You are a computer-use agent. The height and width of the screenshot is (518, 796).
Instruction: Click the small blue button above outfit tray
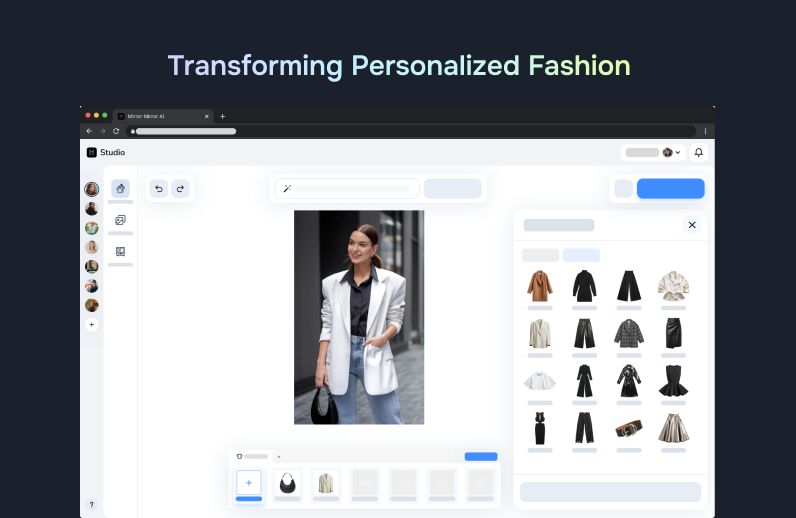pos(480,457)
